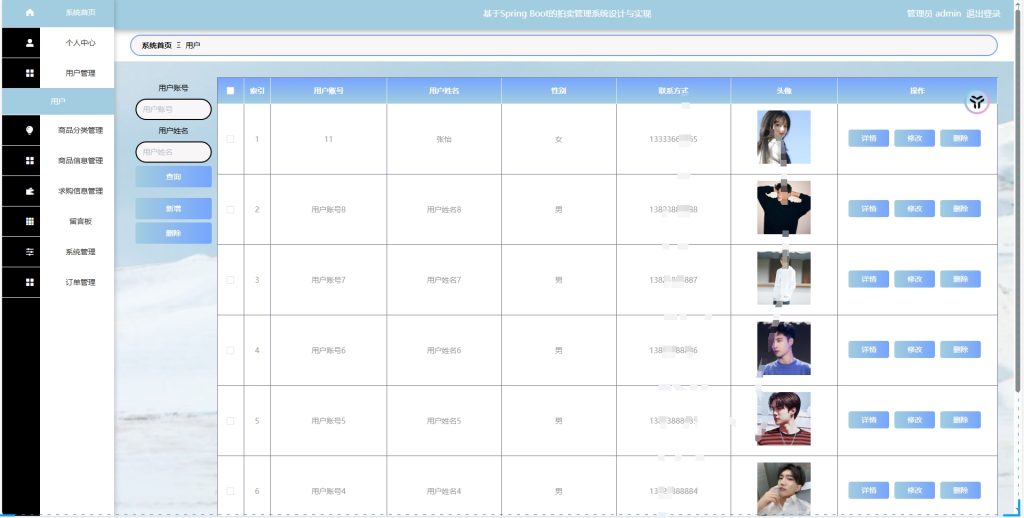This screenshot has width=1024, height=518.
Task: Click the 系统首页 breadcrumb link
Action: pos(157,46)
